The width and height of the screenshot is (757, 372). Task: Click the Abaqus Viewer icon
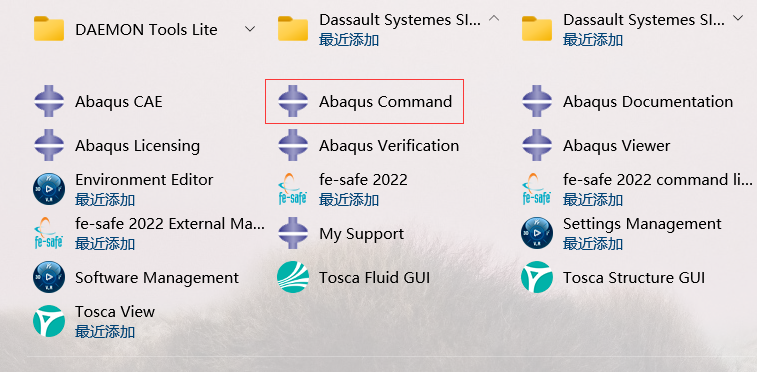click(x=537, y=145)
